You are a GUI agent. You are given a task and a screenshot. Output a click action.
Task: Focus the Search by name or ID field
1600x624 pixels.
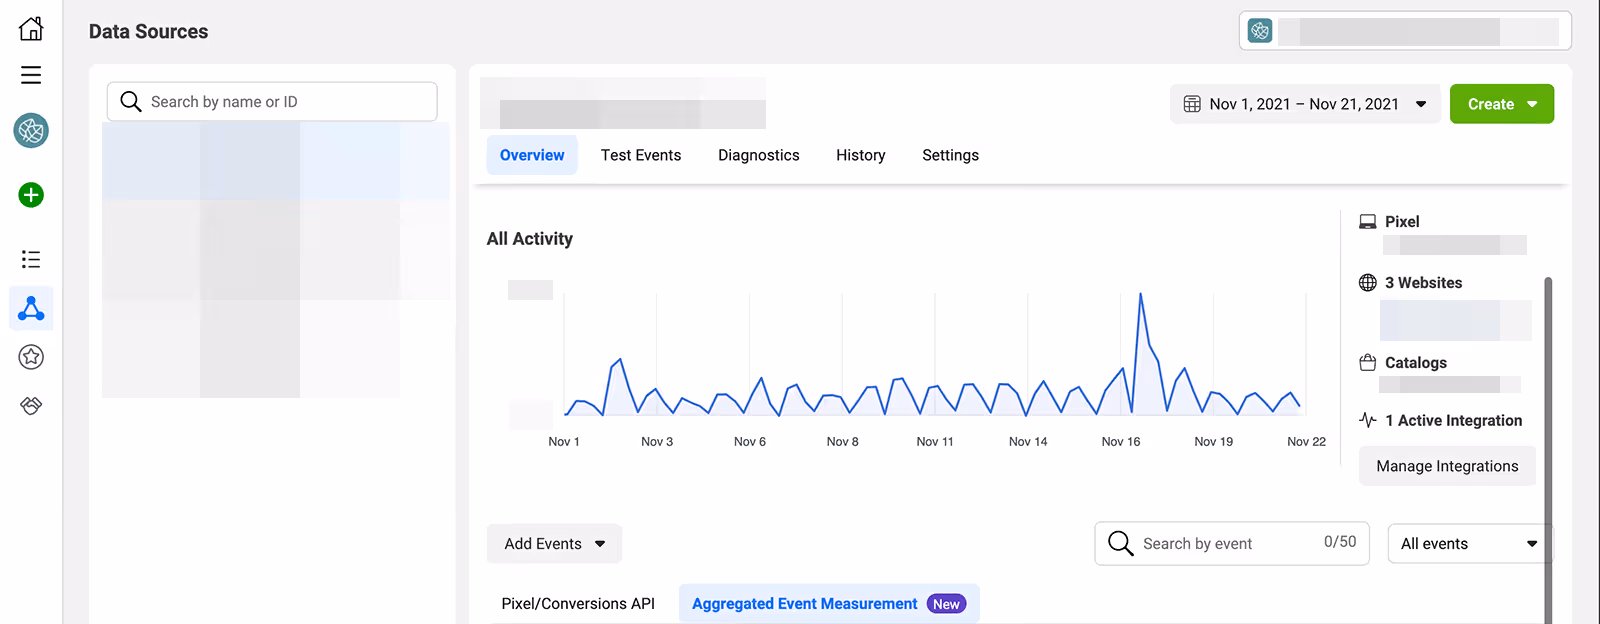[272, 102]
